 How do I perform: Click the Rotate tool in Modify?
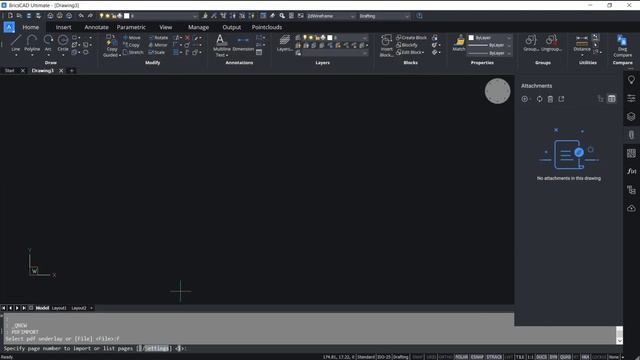point(158,38)
